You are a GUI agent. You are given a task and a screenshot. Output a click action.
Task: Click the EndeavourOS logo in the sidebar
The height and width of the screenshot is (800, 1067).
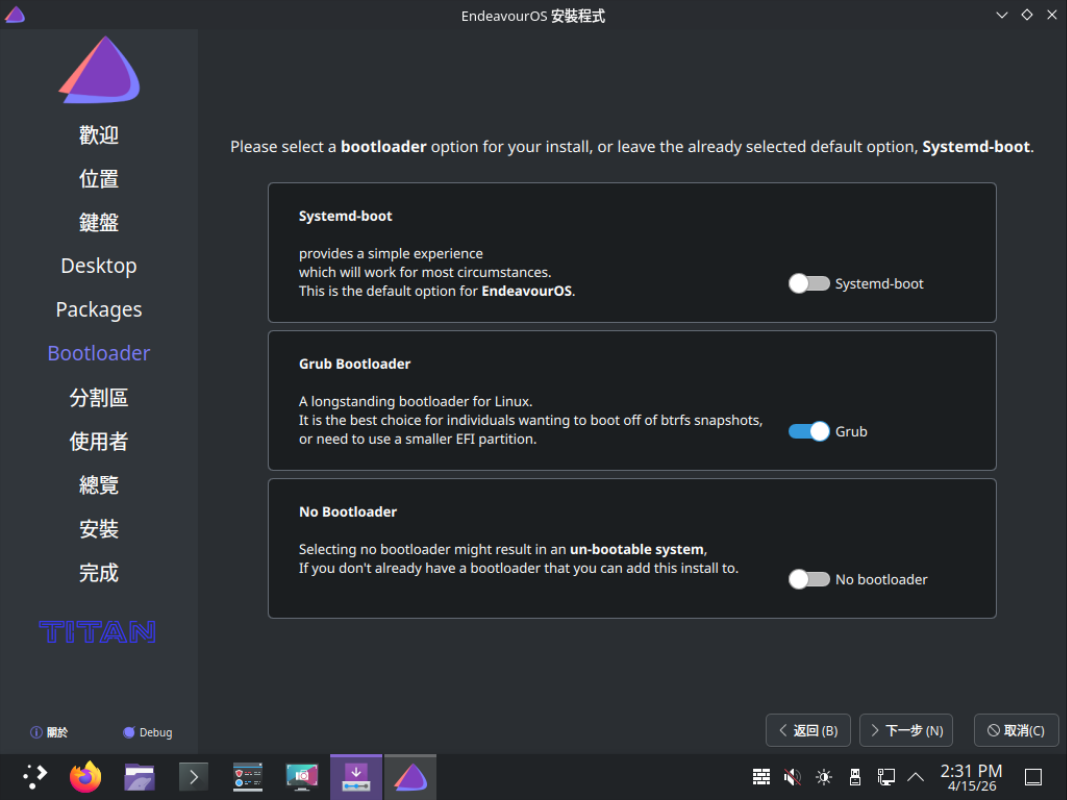point(99,70)
